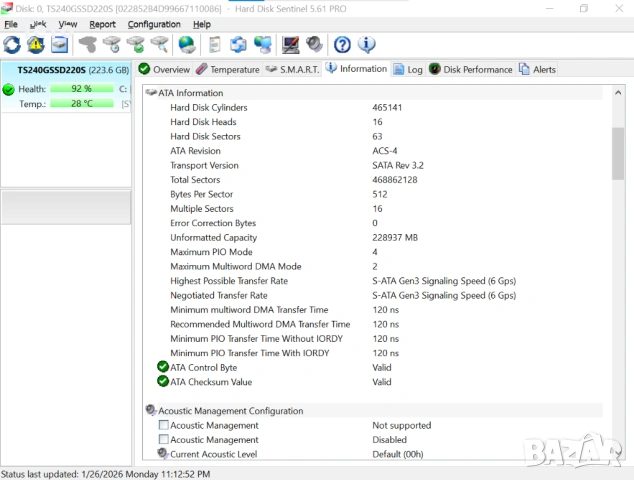Toggle Acoustic Management checkbox marked Not supported

(x=164, y=425)
